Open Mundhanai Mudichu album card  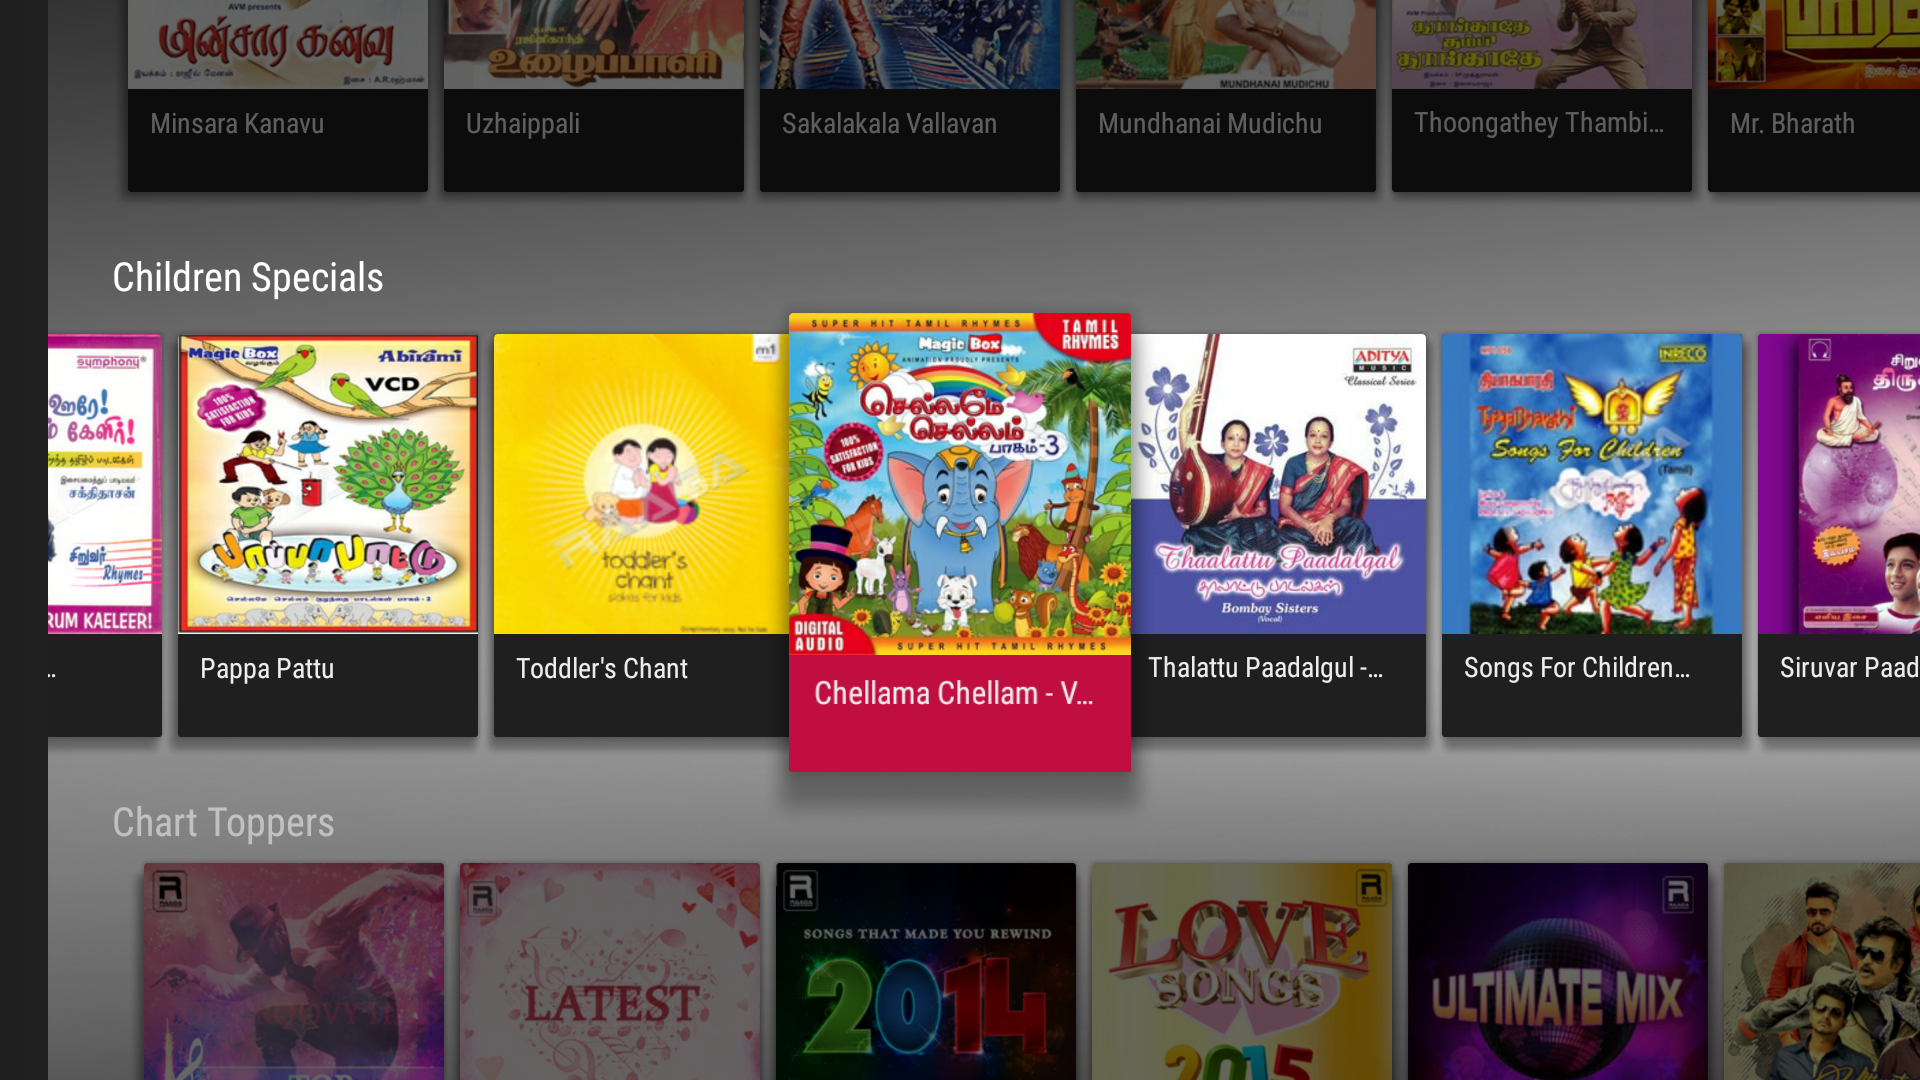click(1226, 96)
